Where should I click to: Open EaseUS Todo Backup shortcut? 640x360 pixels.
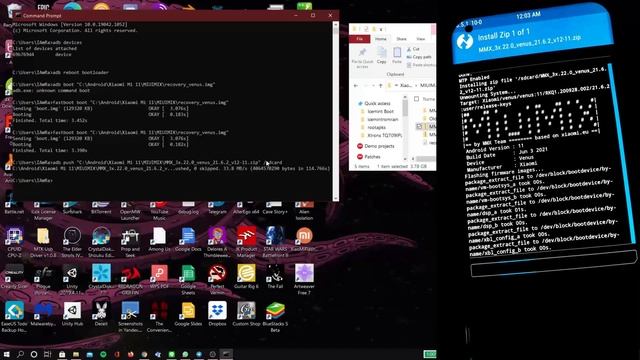[x=14, y=317]
